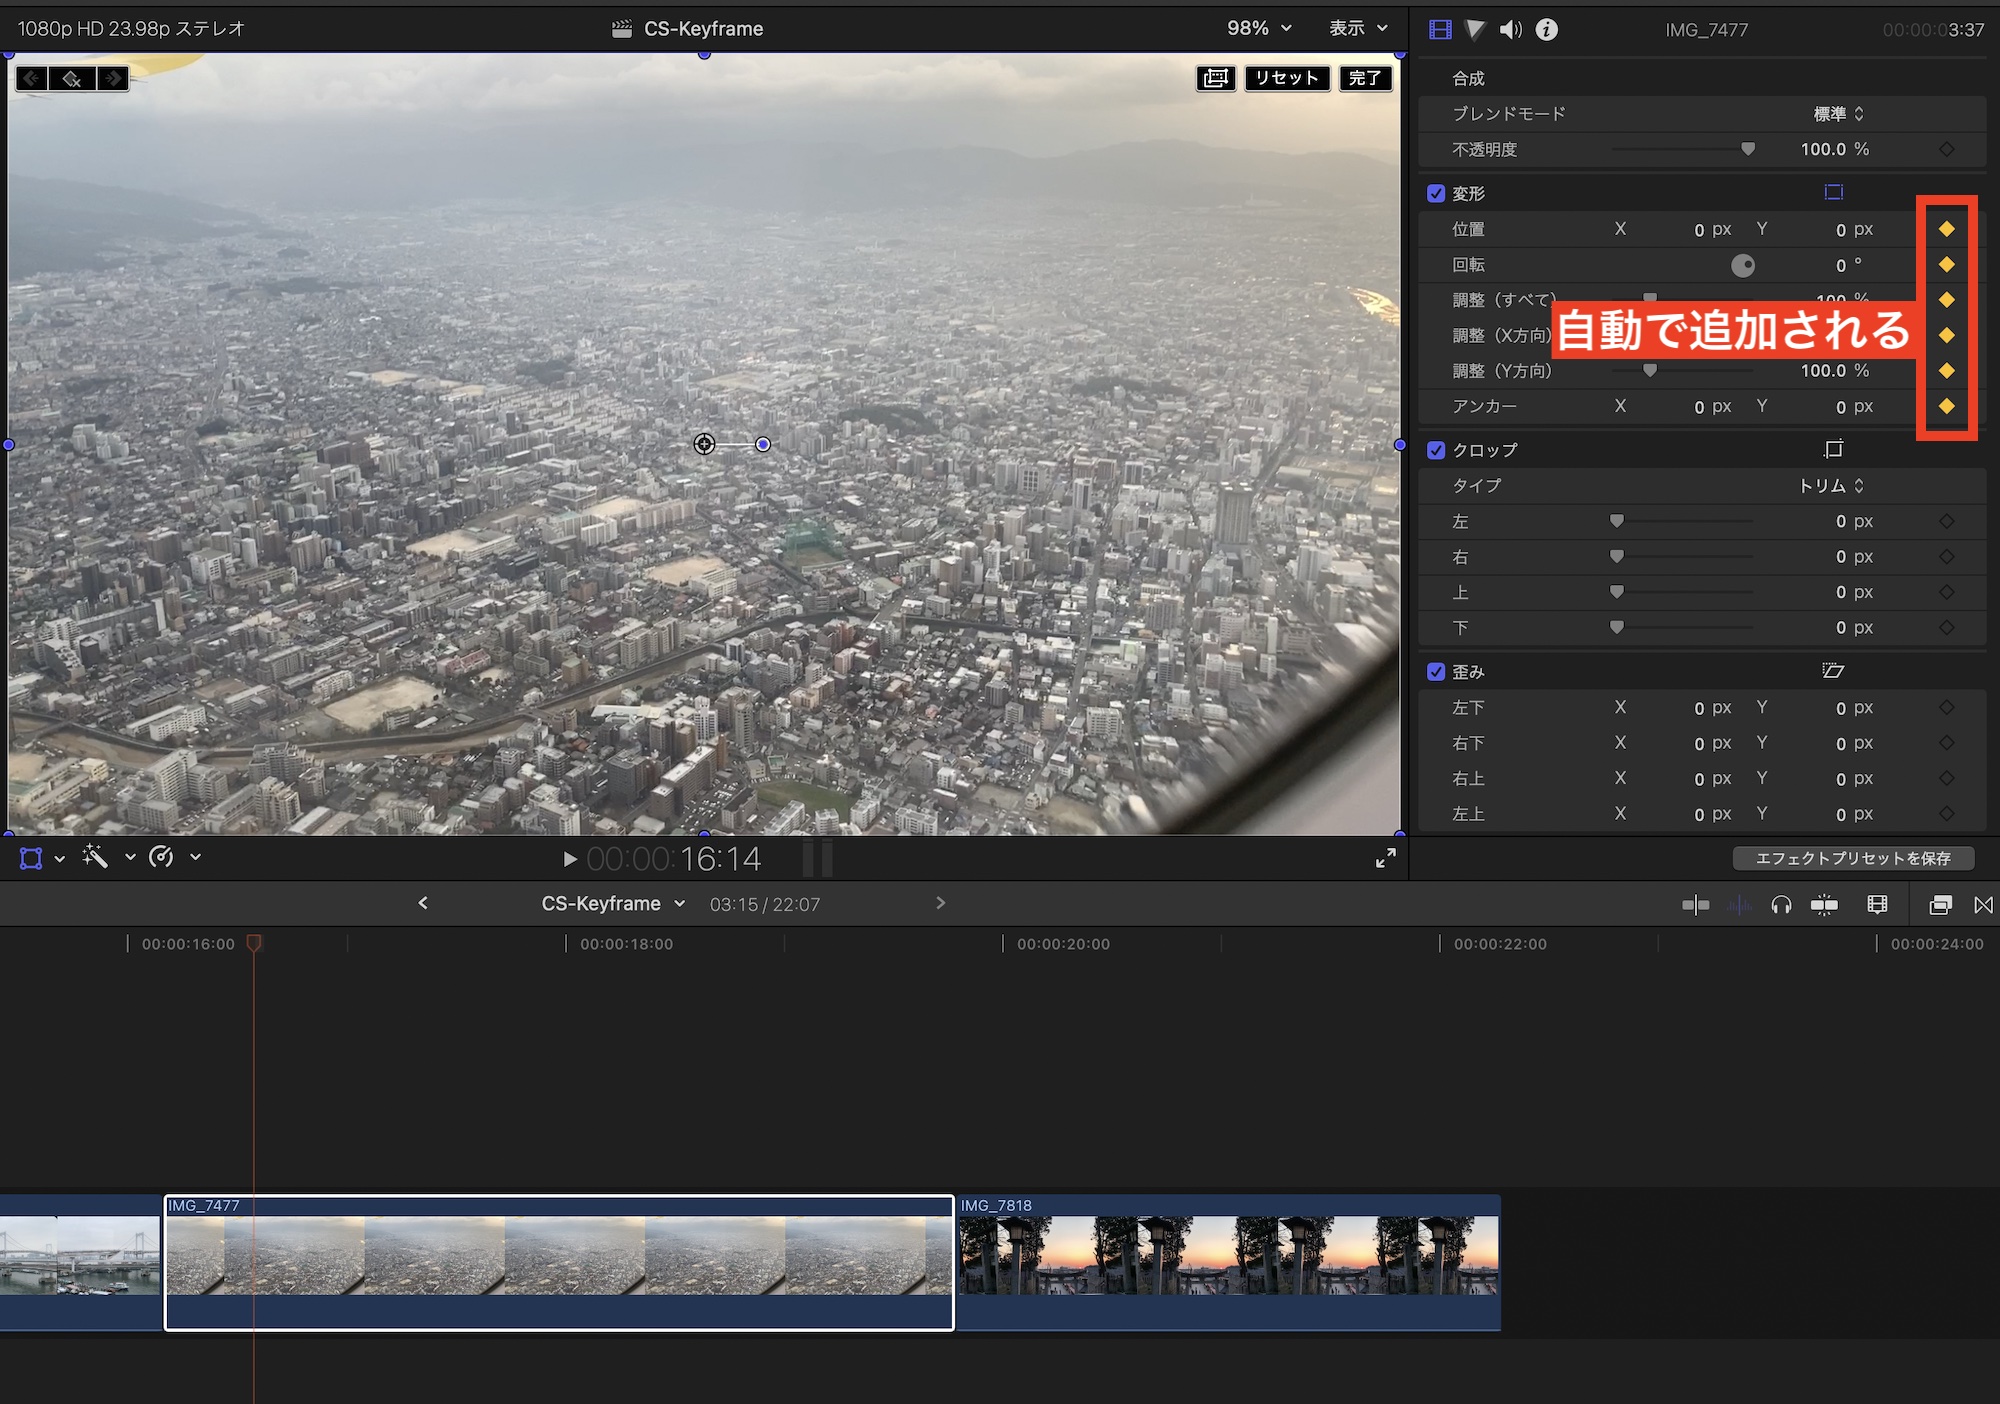Open the info inspector icon
Image resolution: width=2000 pixels, height=1404 pixels.
[x=1547, y=29]
